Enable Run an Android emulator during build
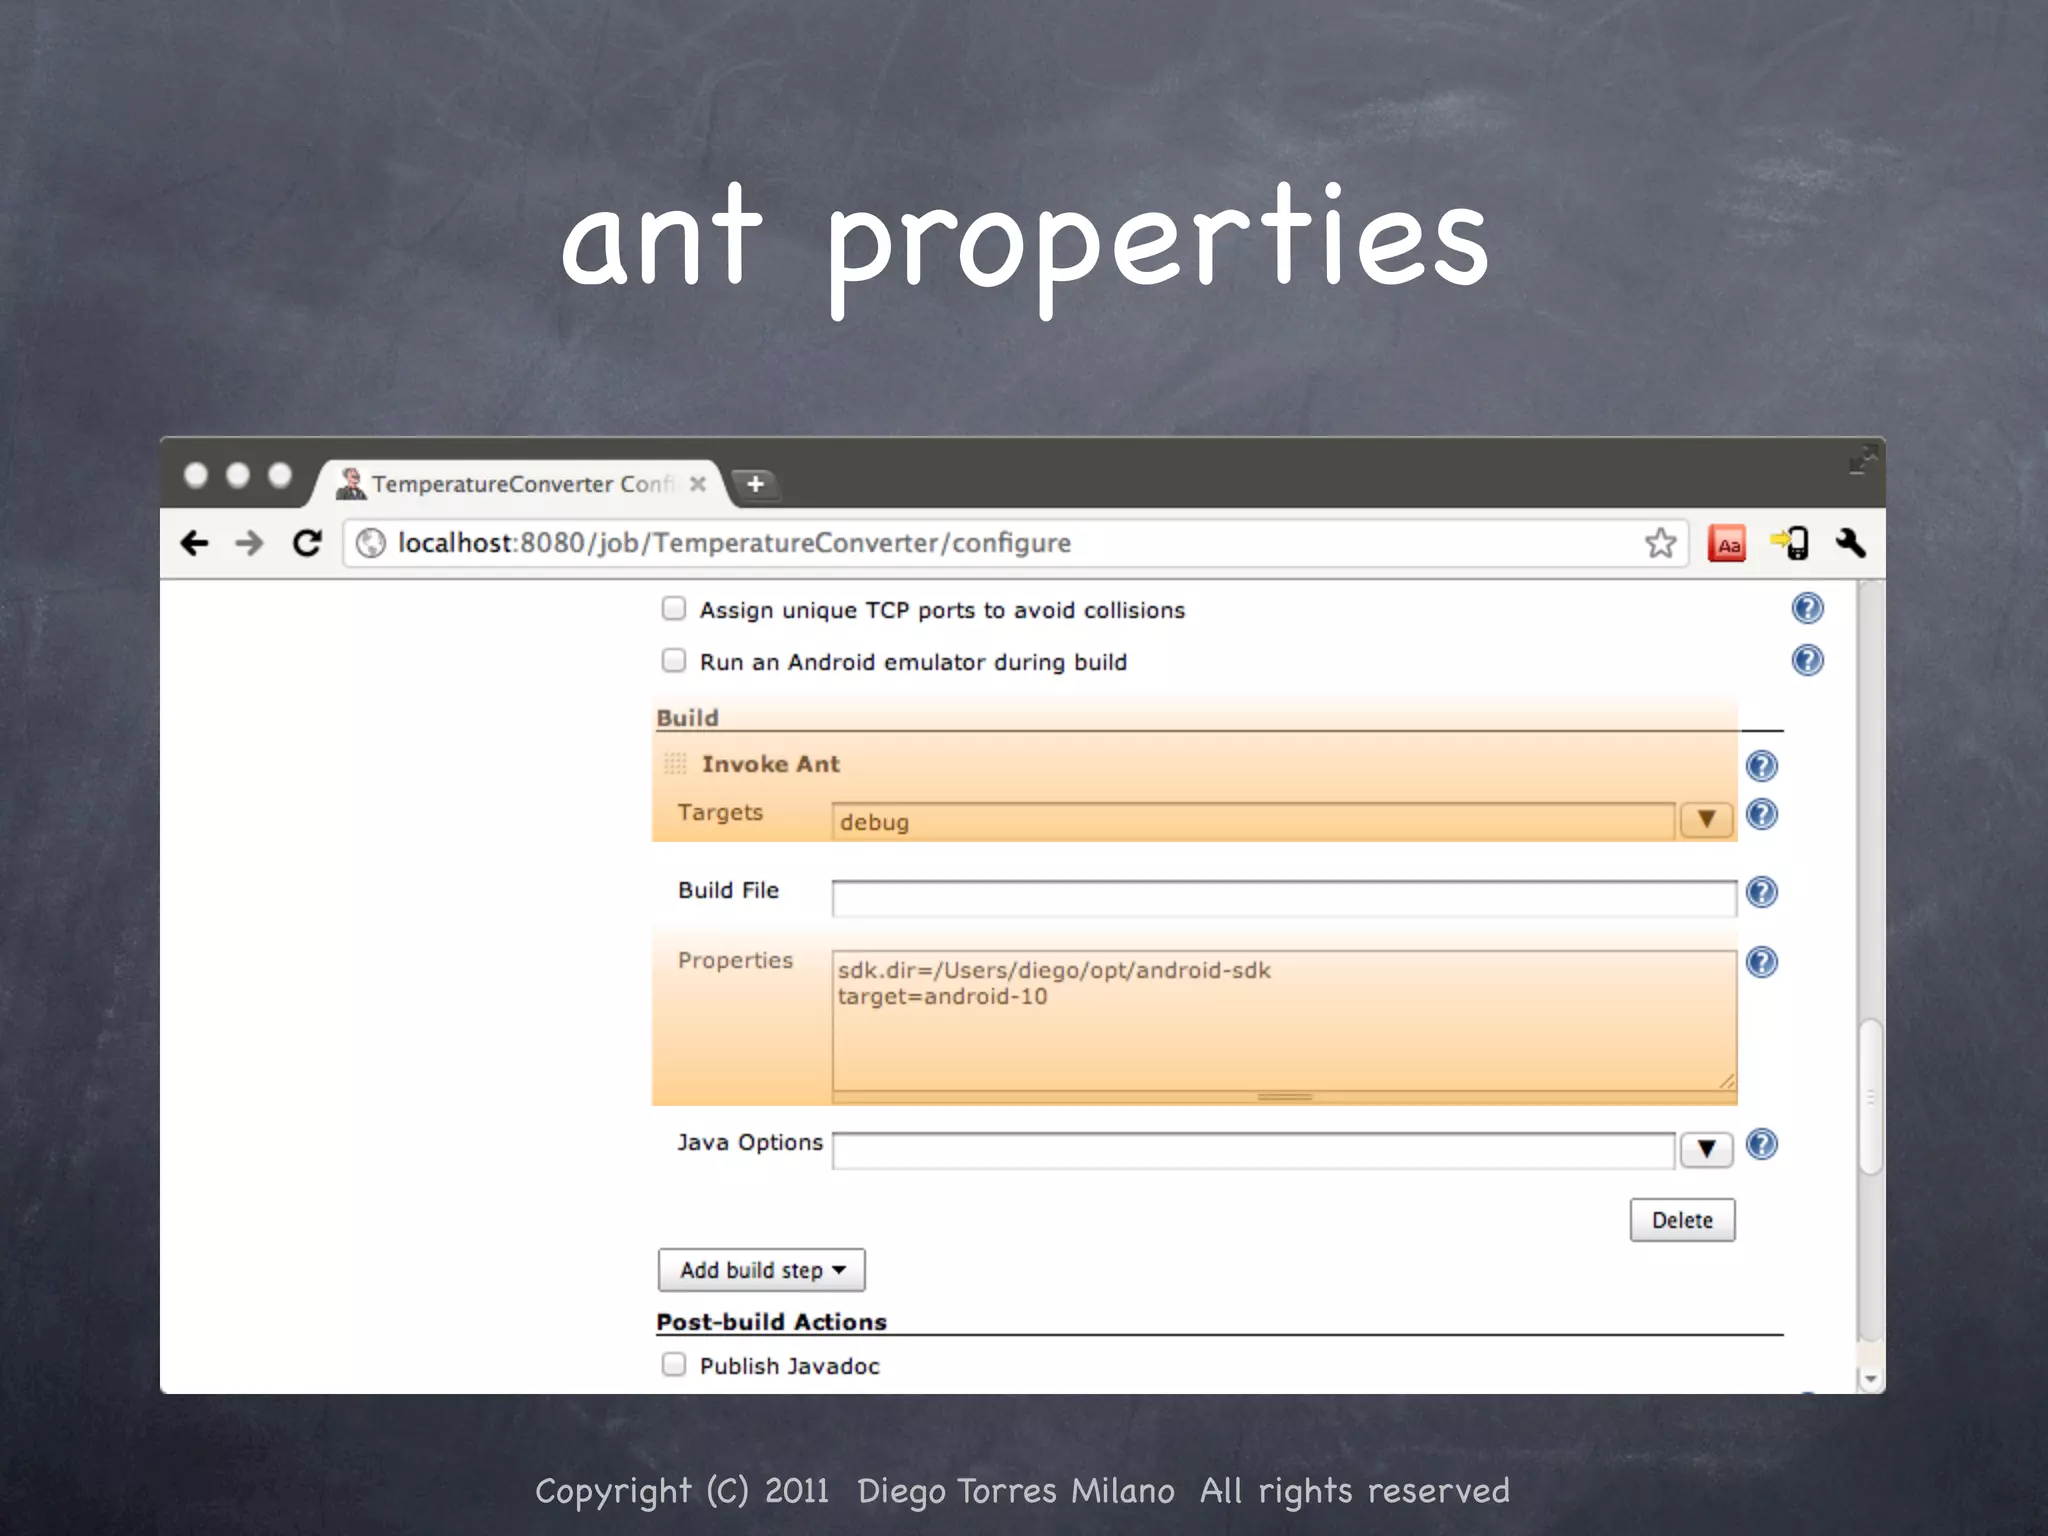Image resolution: width=2048 pixels, height=1536 pixels. point(674,660)
